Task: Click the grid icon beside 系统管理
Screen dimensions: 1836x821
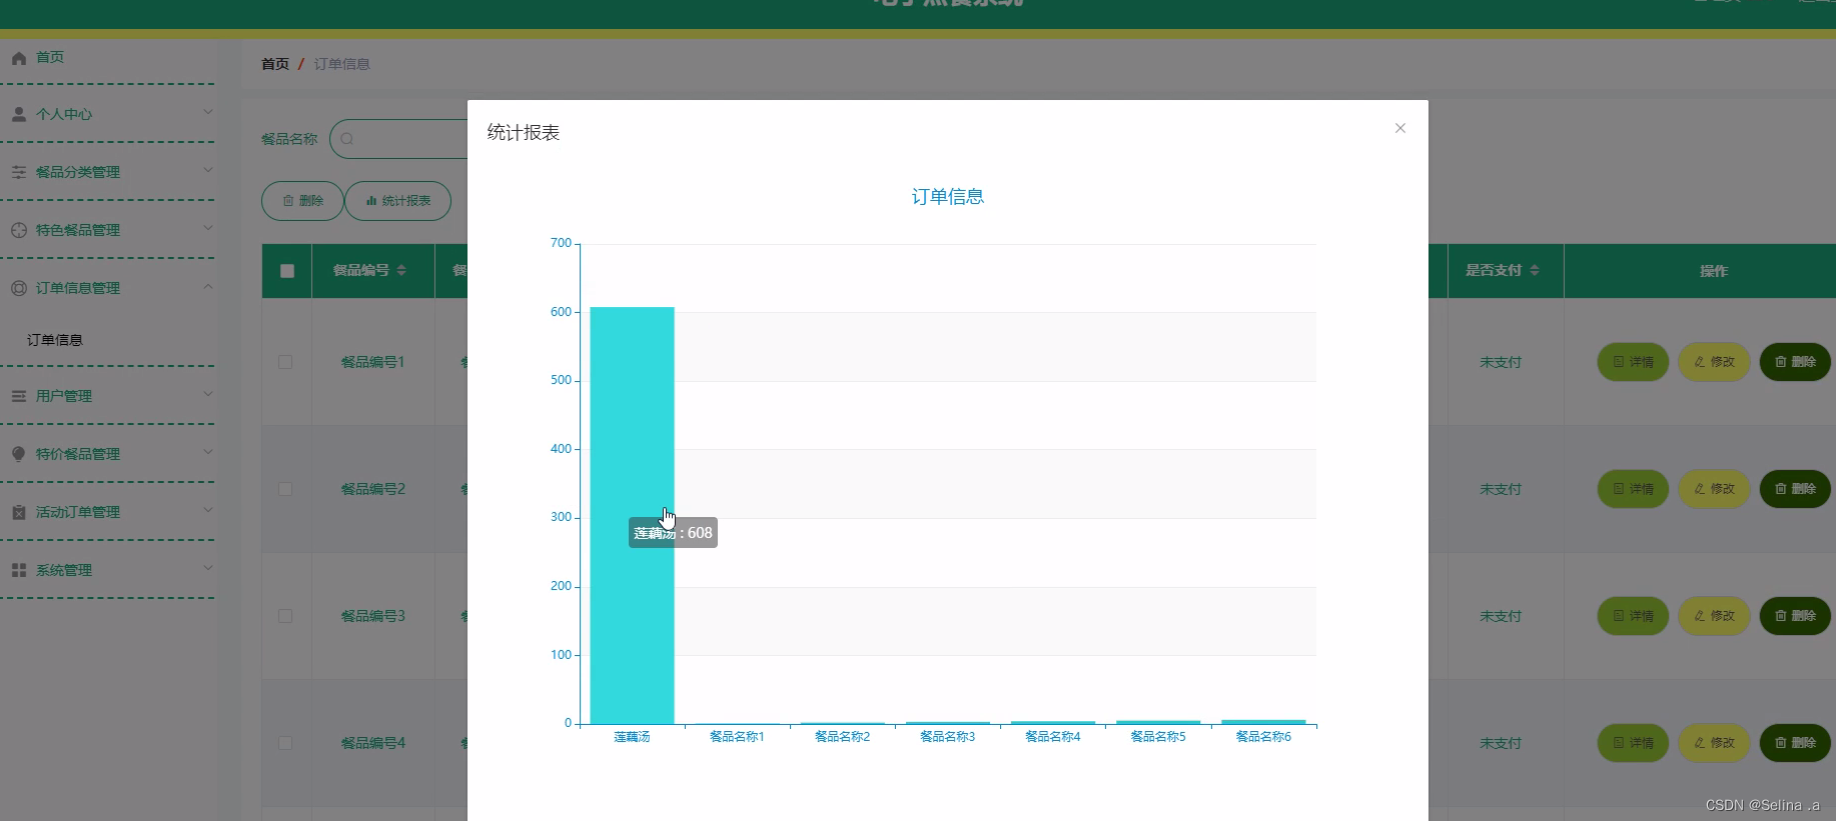Action: (x=19, y=570)
